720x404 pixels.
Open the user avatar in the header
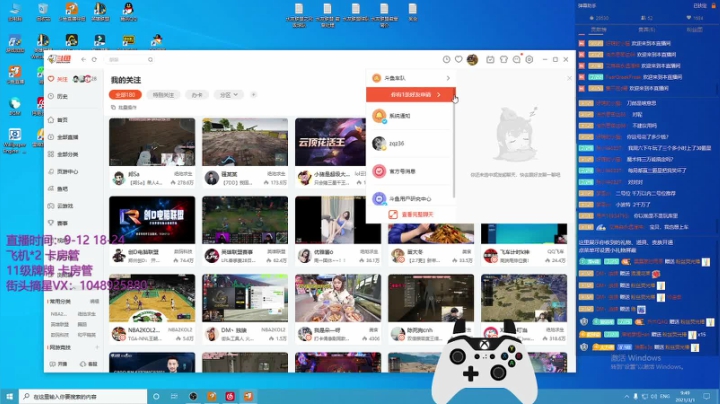coord(472,59)
